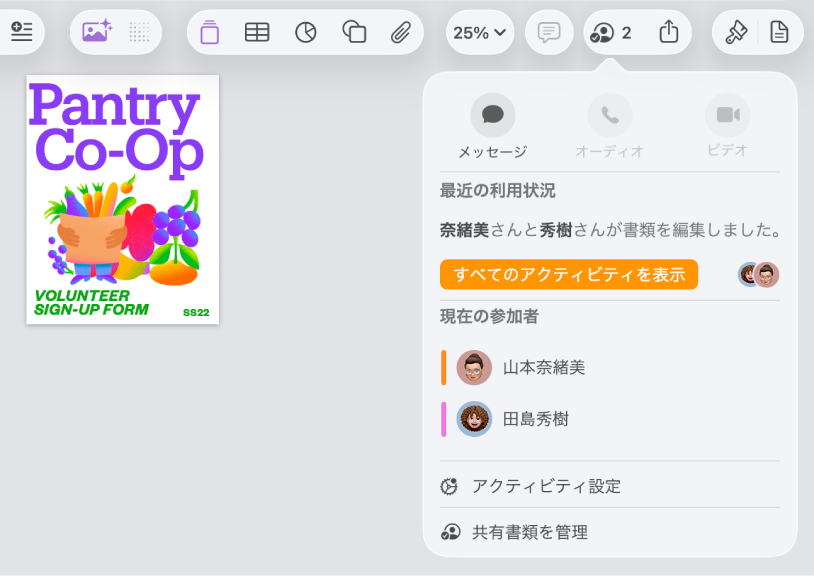Insert a table using the table icon
This screenshot has width=814, height=577.
click(257, 32)
